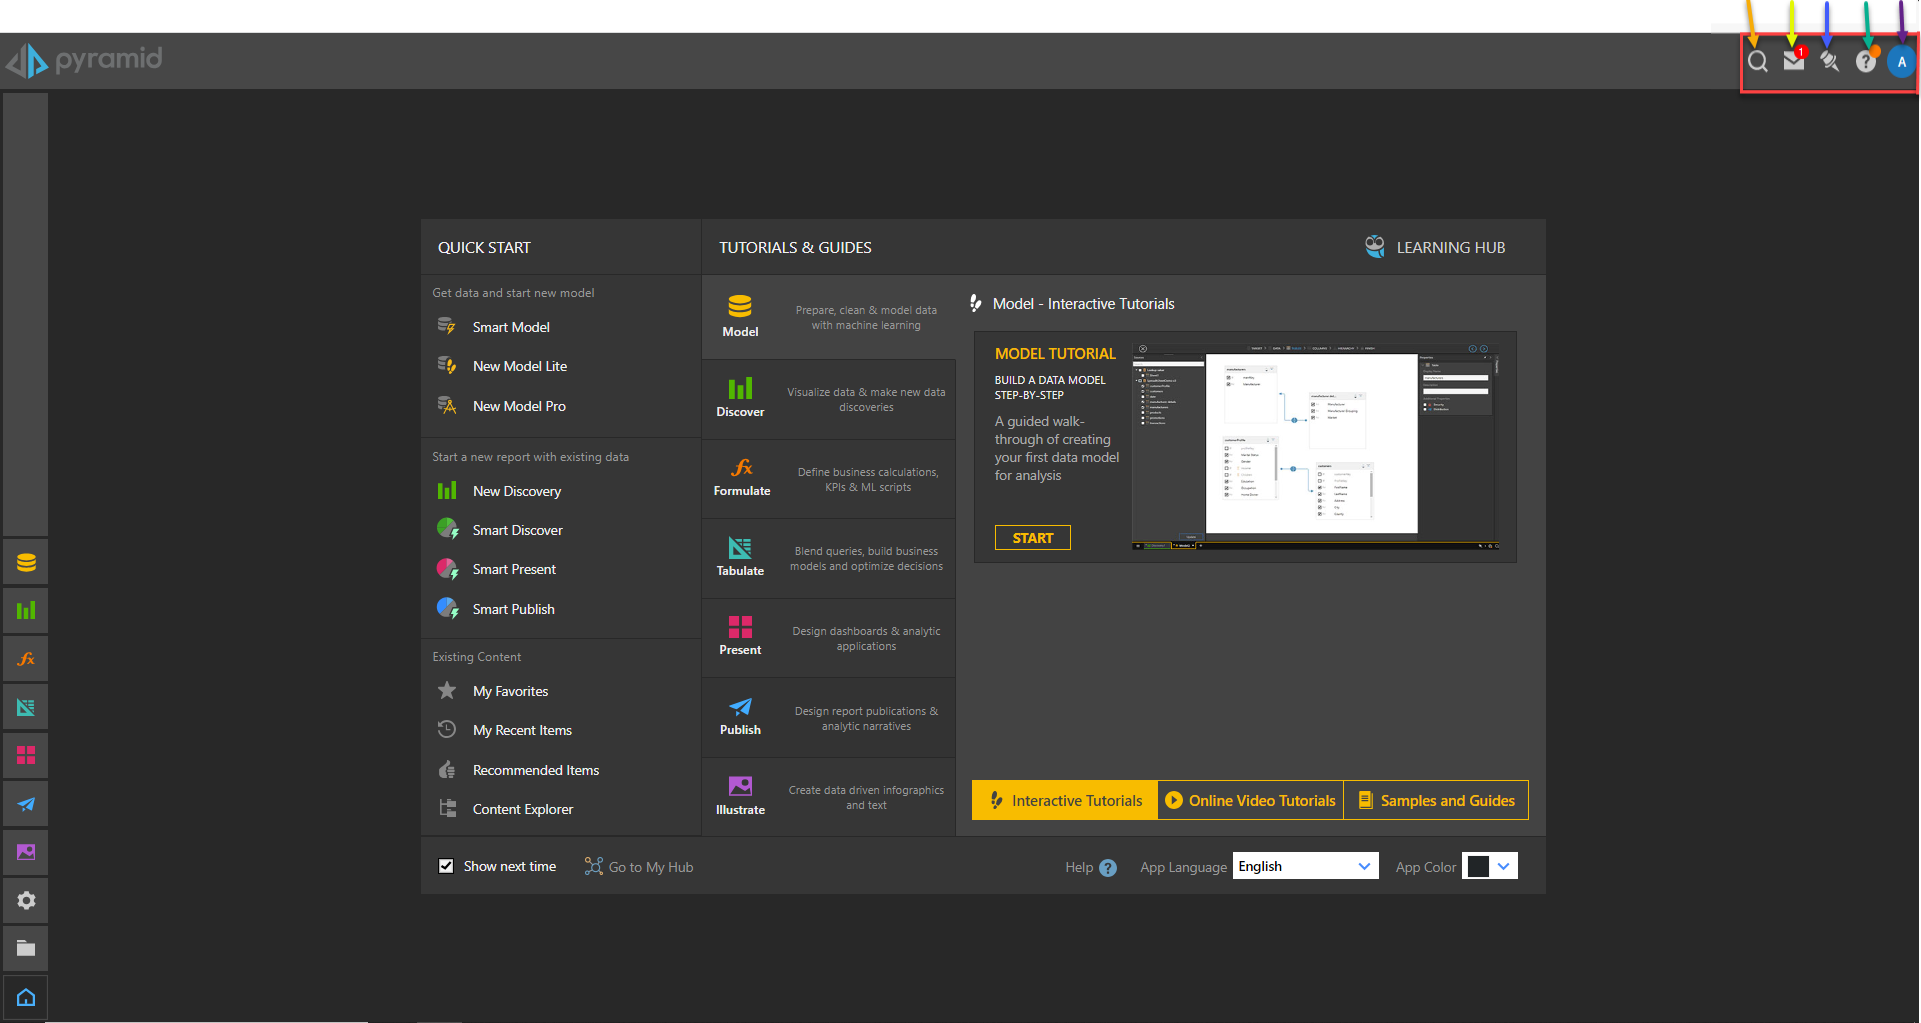Viewport: 1921px width, 1023px height.
Task: Click the Help link in footer
Action: pos(1090,867)
